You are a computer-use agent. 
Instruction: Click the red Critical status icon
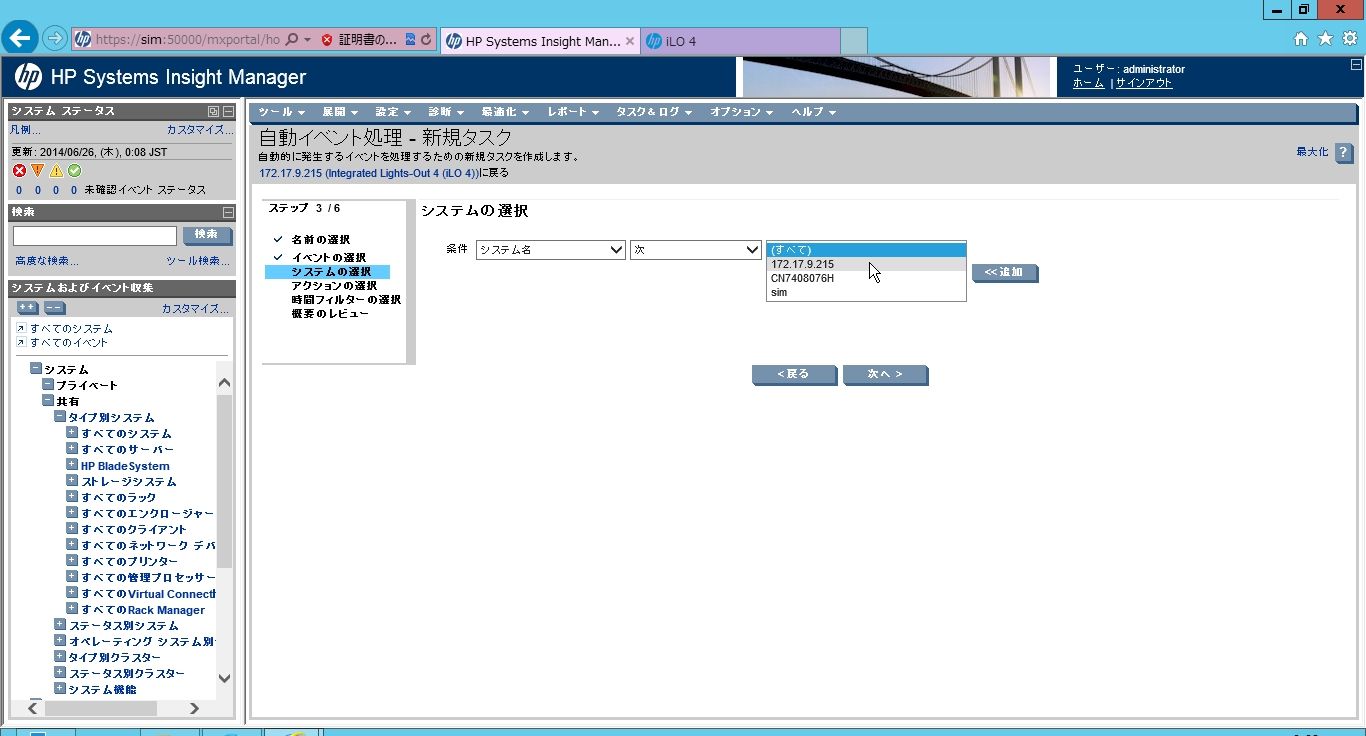coord(19,171)
